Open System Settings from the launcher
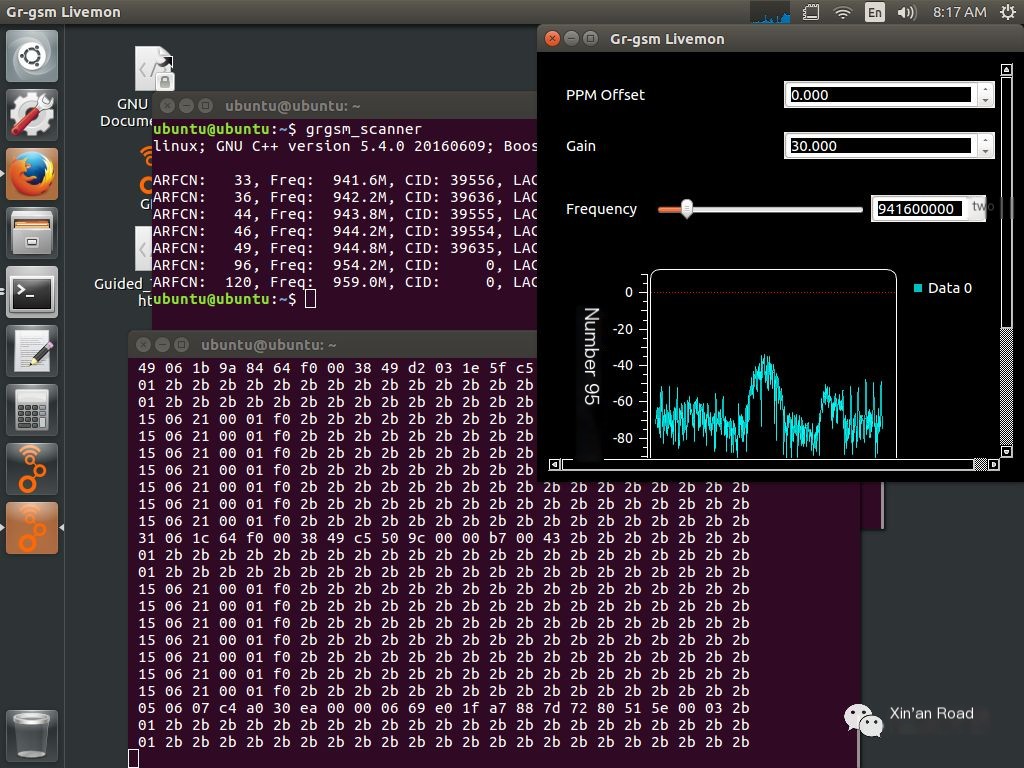This screenshot has height=768, width=1024. click(32, 115)
